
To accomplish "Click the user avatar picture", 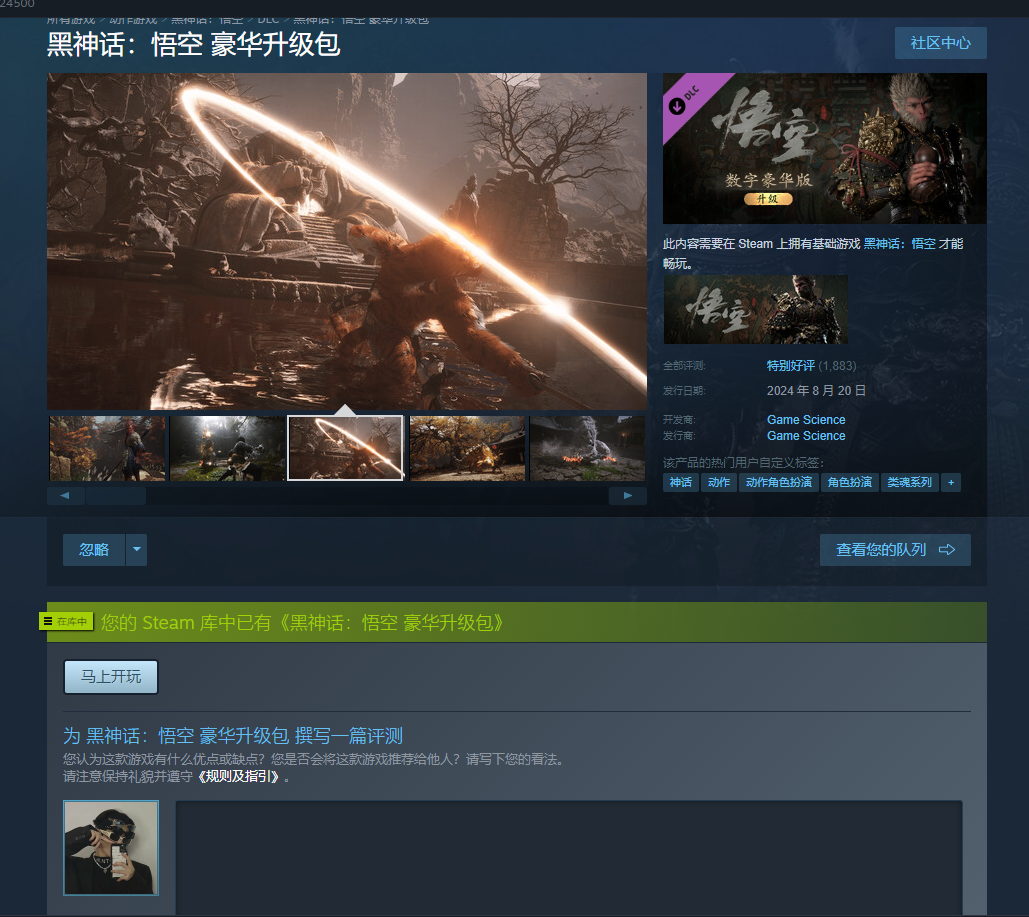I will tap(111, 848).
